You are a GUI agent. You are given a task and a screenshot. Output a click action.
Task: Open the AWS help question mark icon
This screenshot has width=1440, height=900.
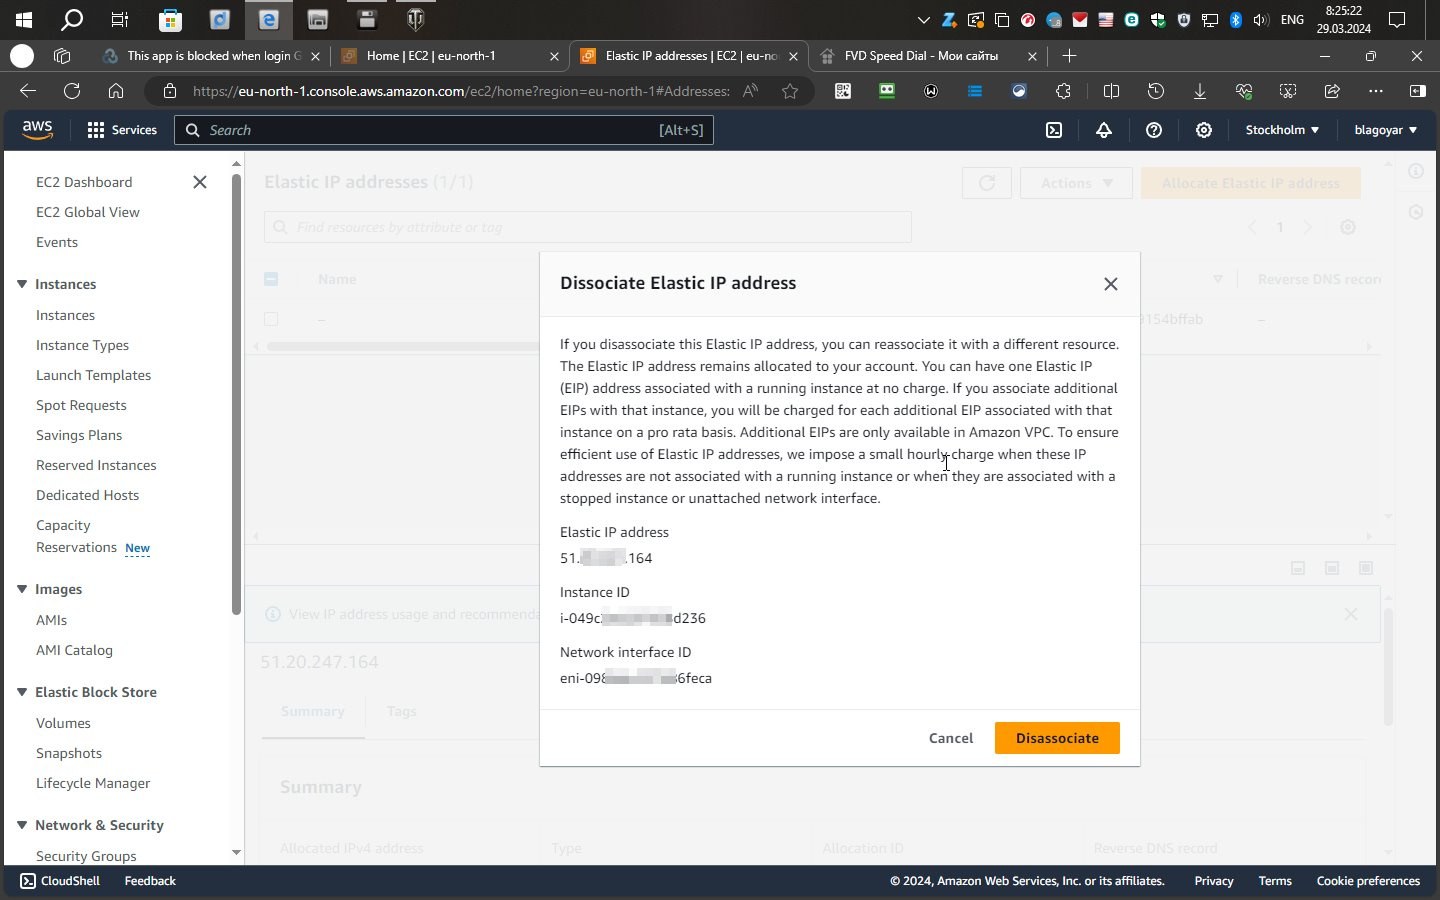click(1154, 130)
